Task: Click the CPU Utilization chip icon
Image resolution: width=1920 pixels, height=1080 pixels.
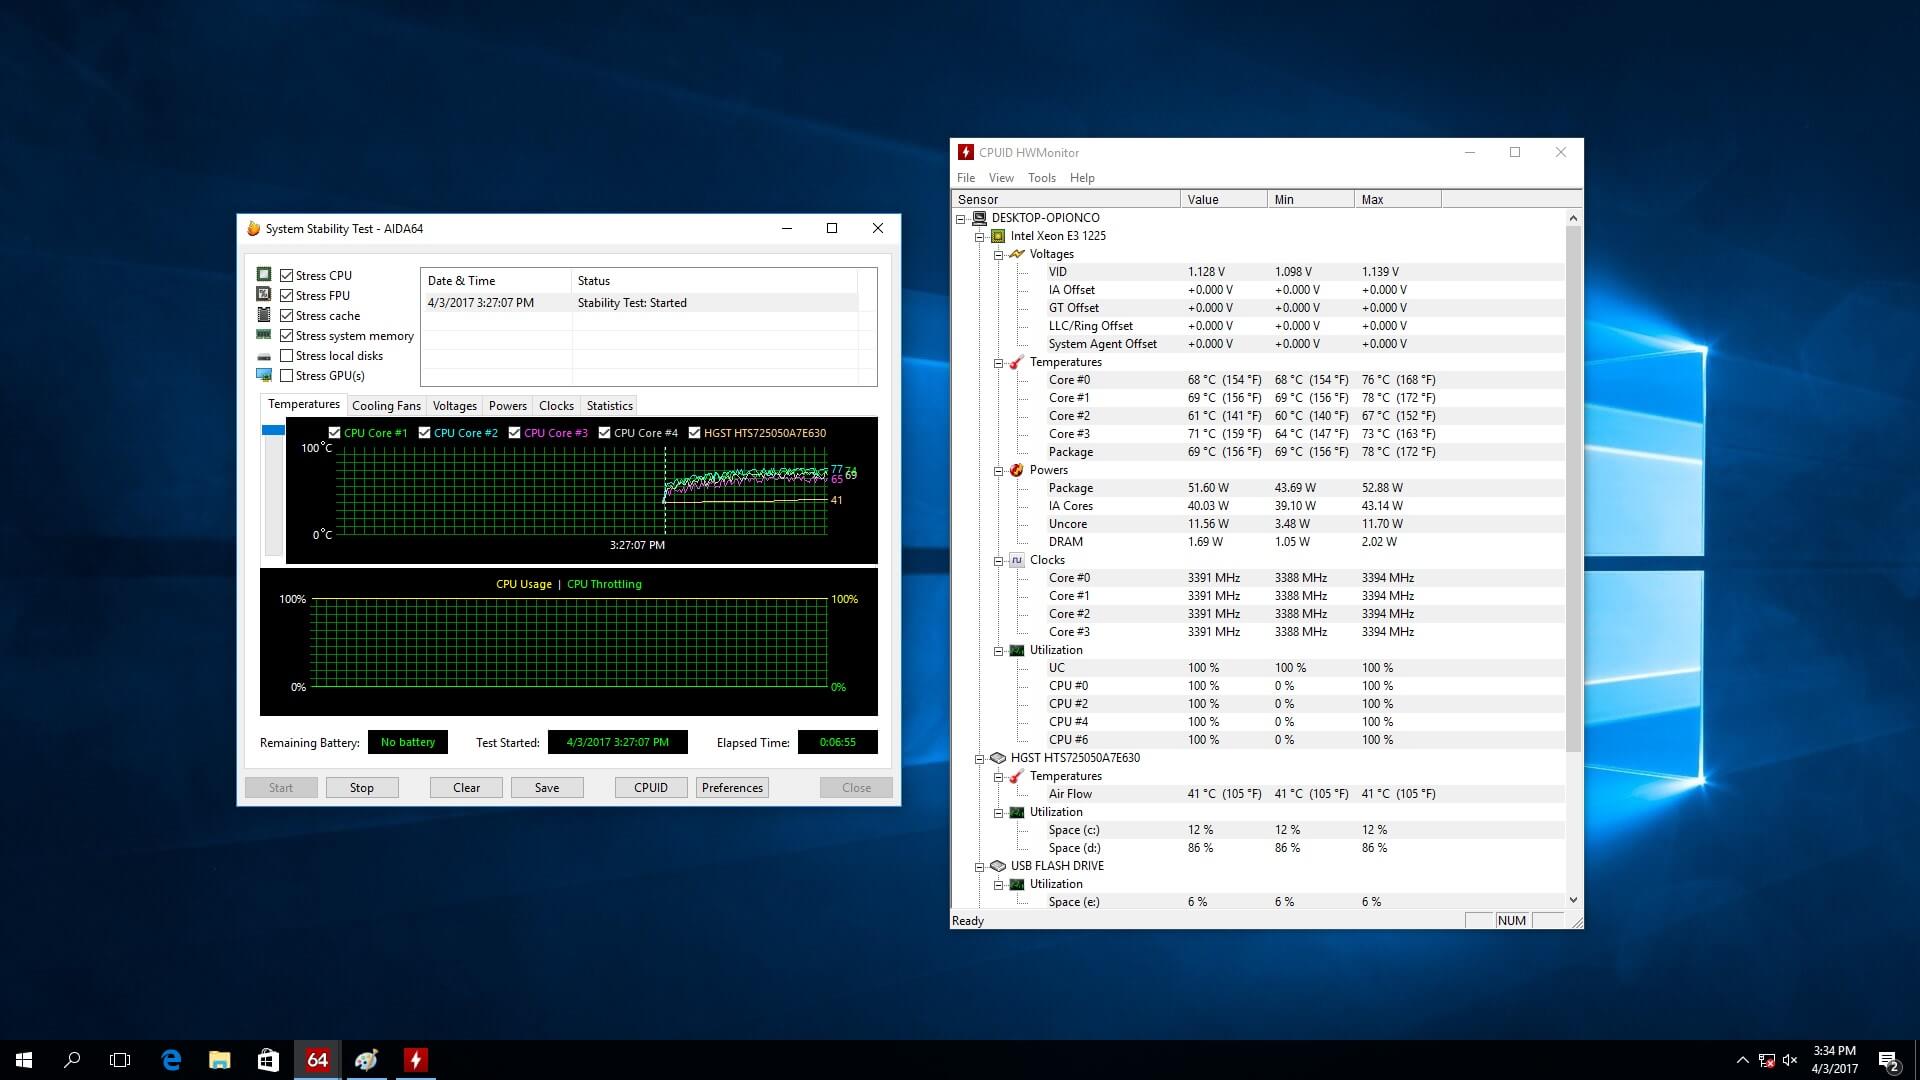Action: (1017, 650)
